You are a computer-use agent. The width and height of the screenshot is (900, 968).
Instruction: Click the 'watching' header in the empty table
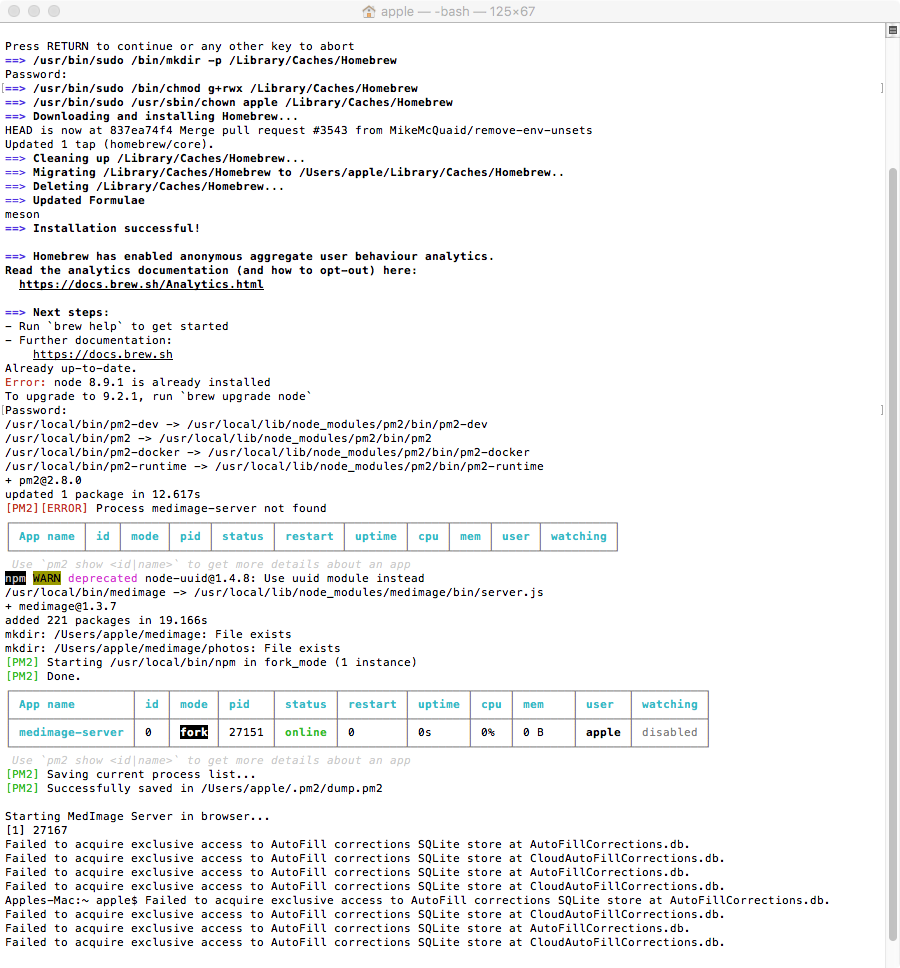pyautogui.click(x=578, y=536)
